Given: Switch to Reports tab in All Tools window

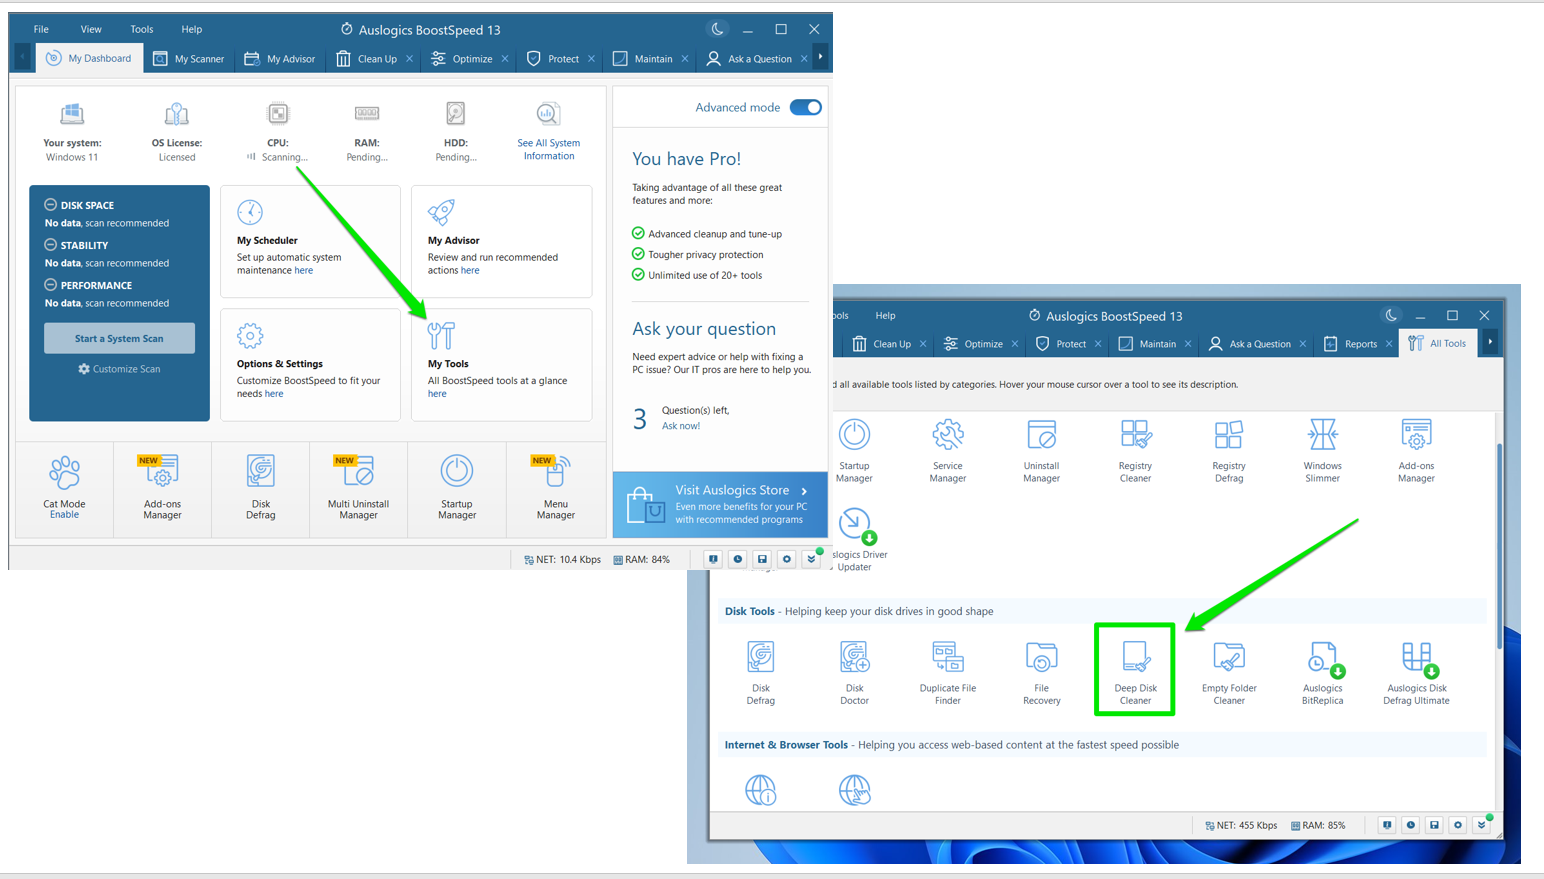Looking at the screenshot, I should 1350,344.
